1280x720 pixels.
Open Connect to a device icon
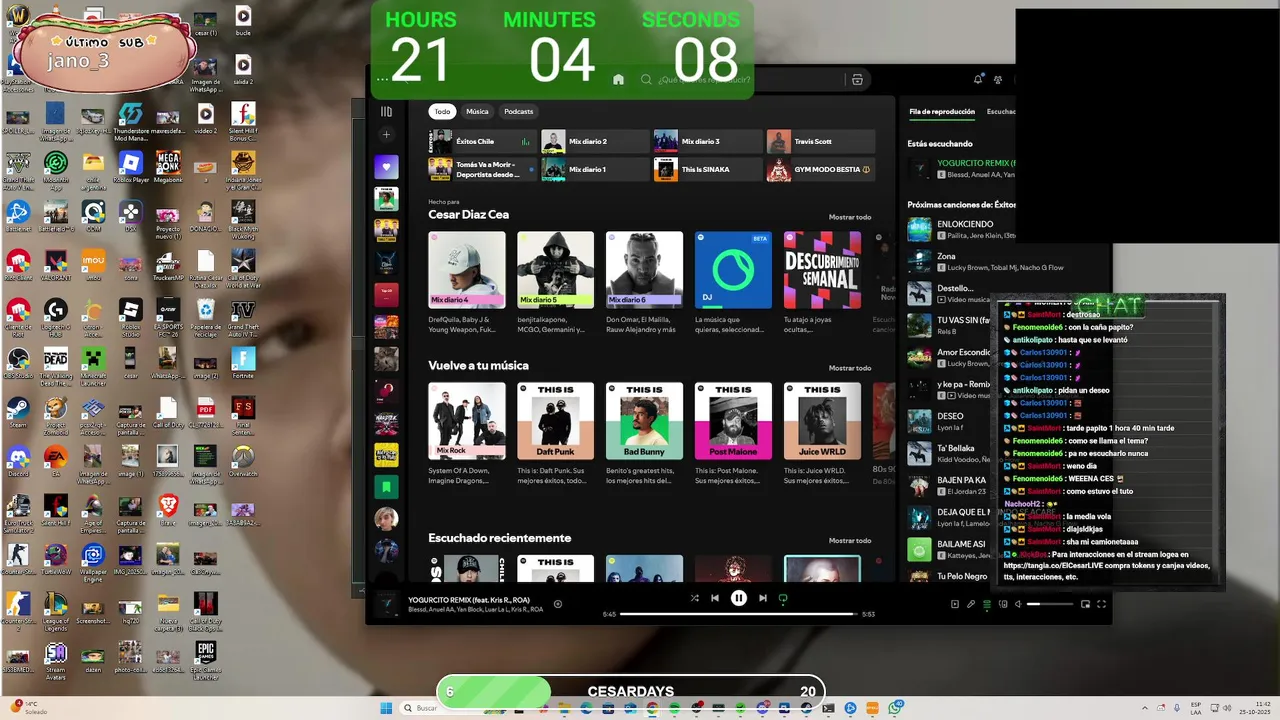point(1003,604)
